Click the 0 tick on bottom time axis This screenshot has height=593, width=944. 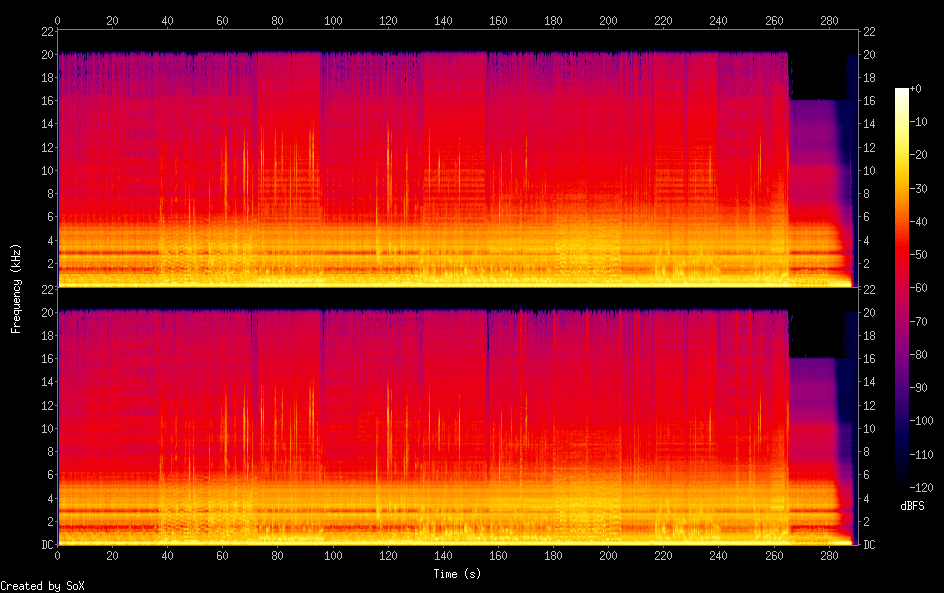click(58, 555)
